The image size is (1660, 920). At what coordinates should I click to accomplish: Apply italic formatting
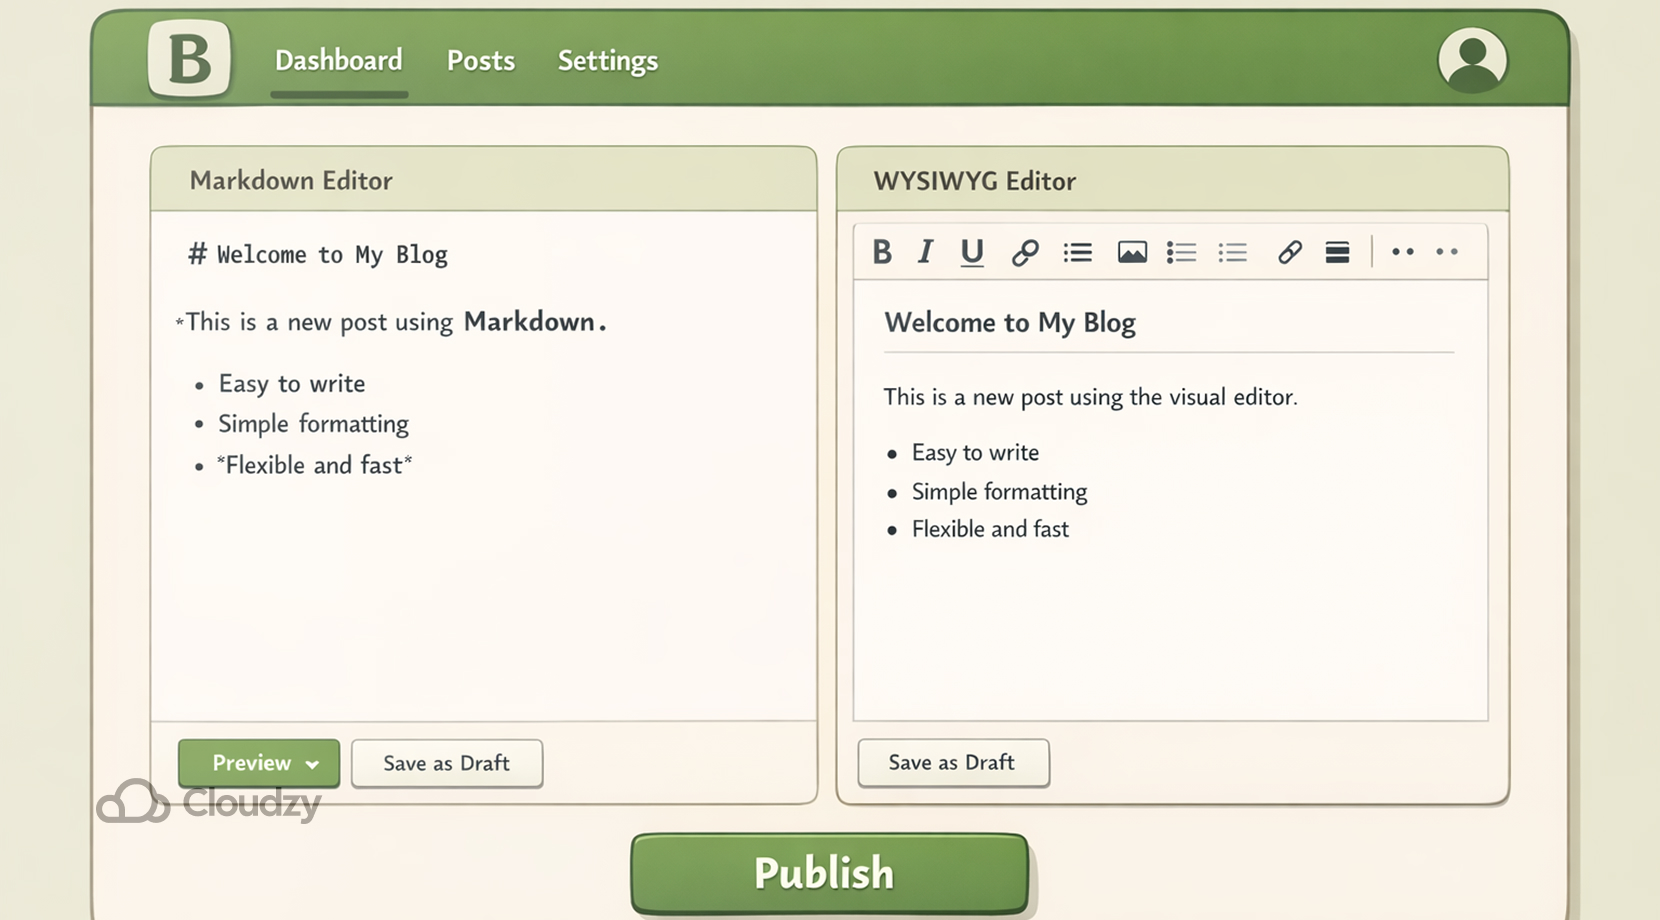(925, 252)
